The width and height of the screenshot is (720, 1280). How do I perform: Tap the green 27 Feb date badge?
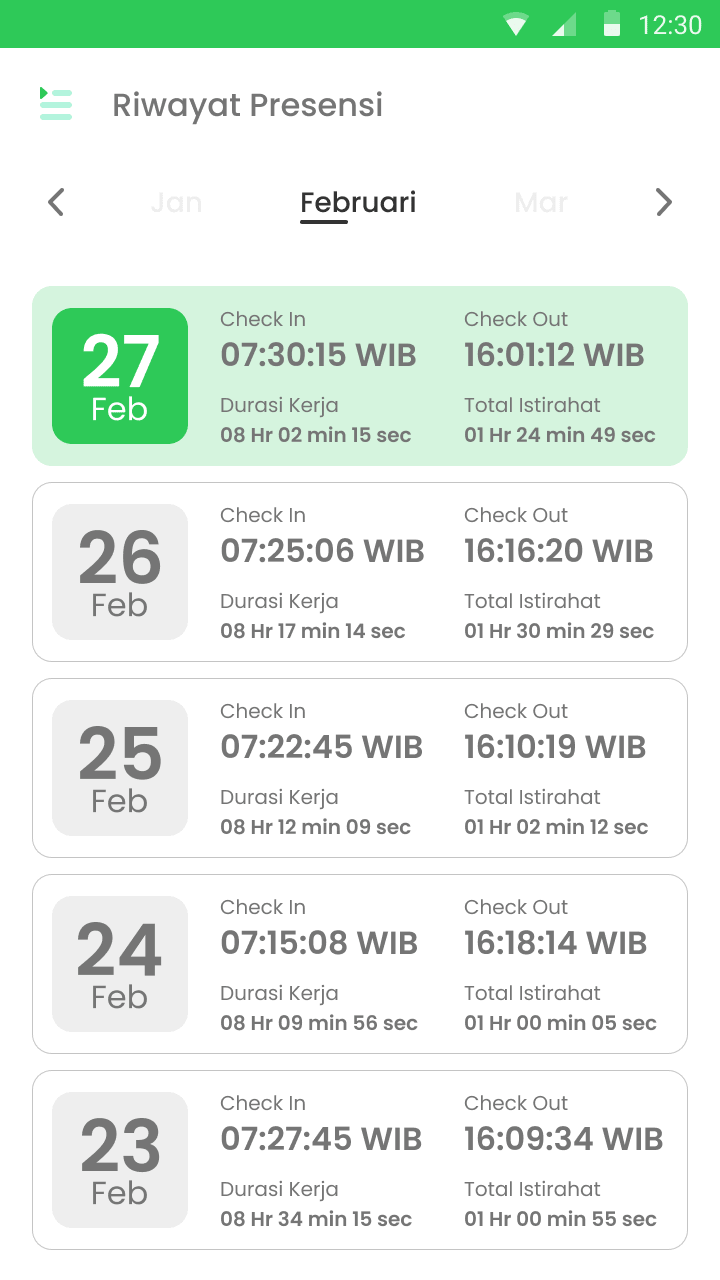coord(120,376)
